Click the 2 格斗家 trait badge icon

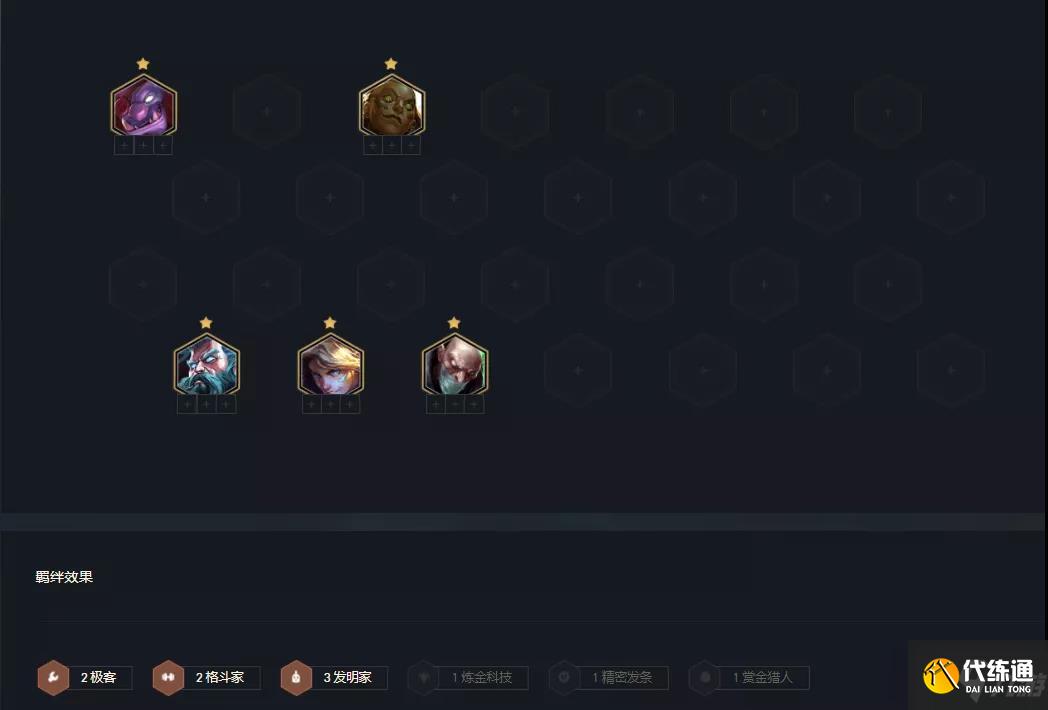tap(168, 677)
